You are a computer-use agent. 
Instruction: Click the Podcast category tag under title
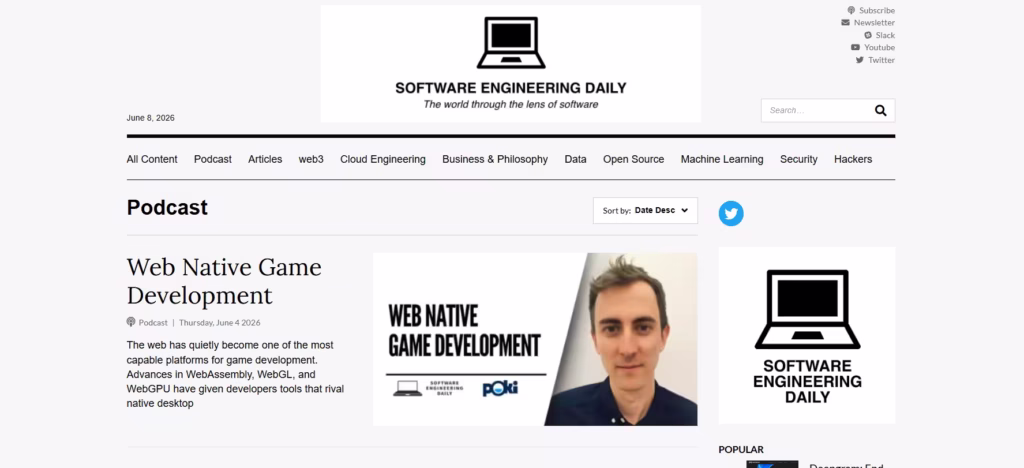click(x=153, y=322)
